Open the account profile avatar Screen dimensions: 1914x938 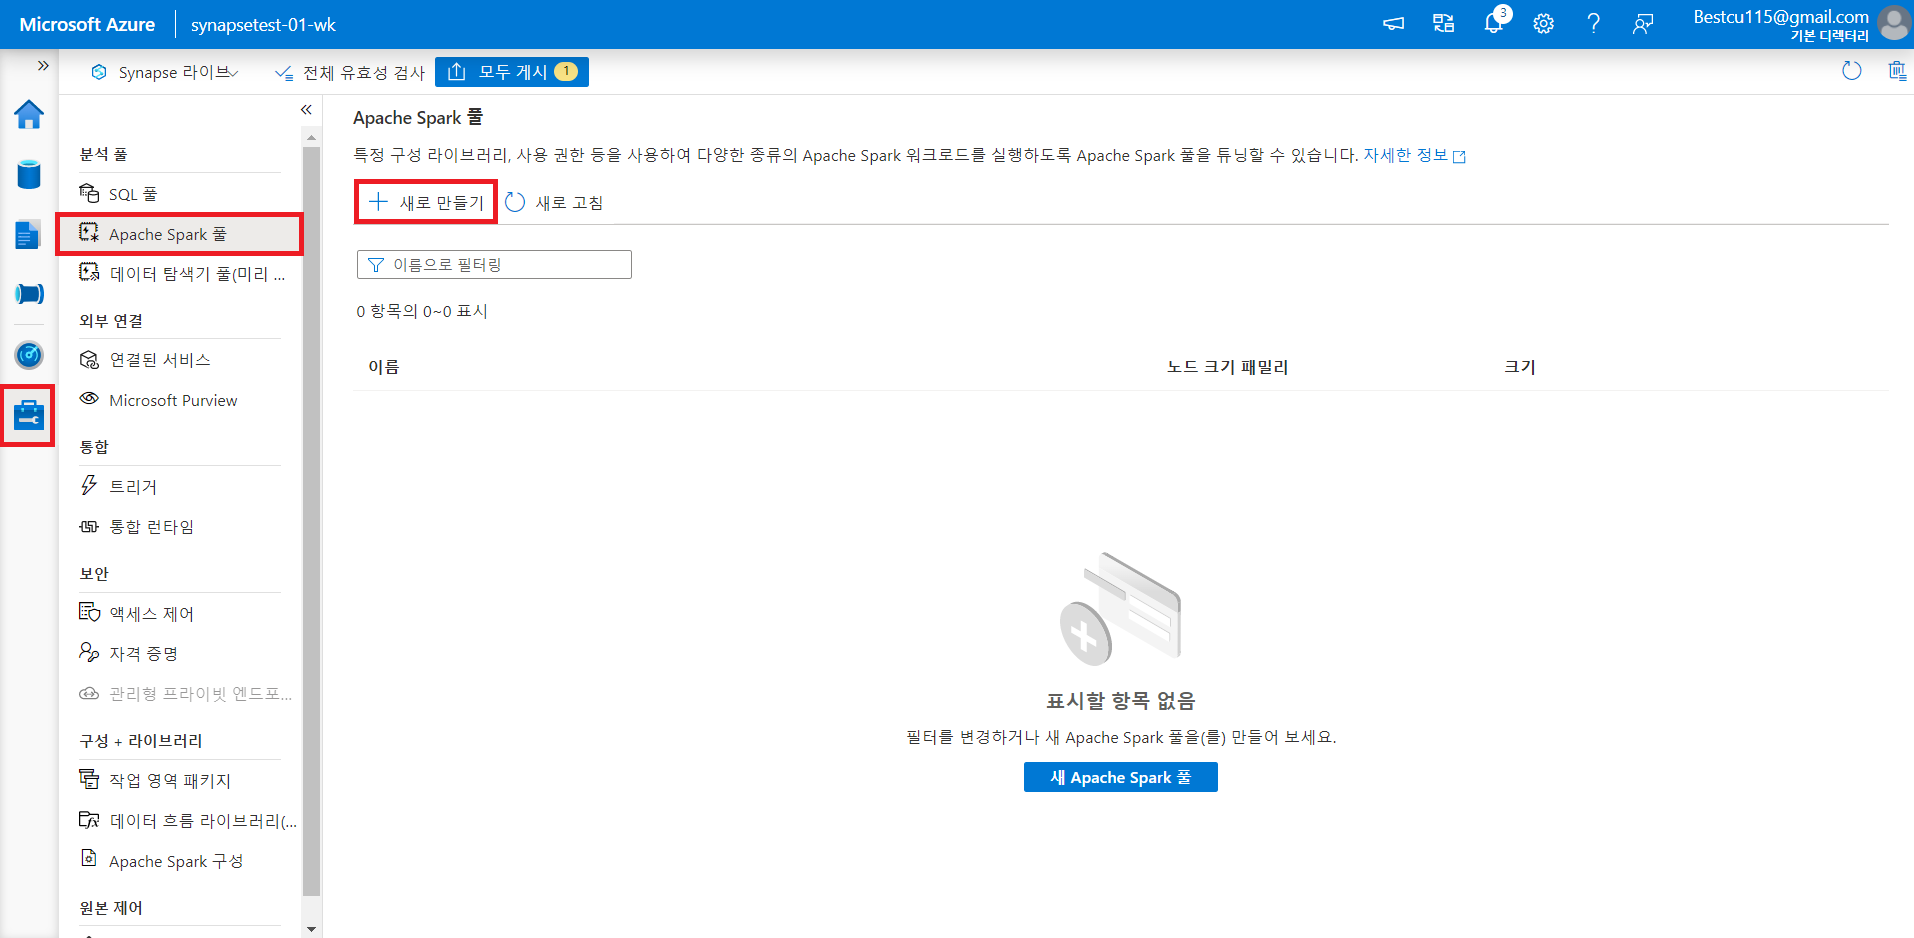pyautogui.click(x=1893, y=23)
